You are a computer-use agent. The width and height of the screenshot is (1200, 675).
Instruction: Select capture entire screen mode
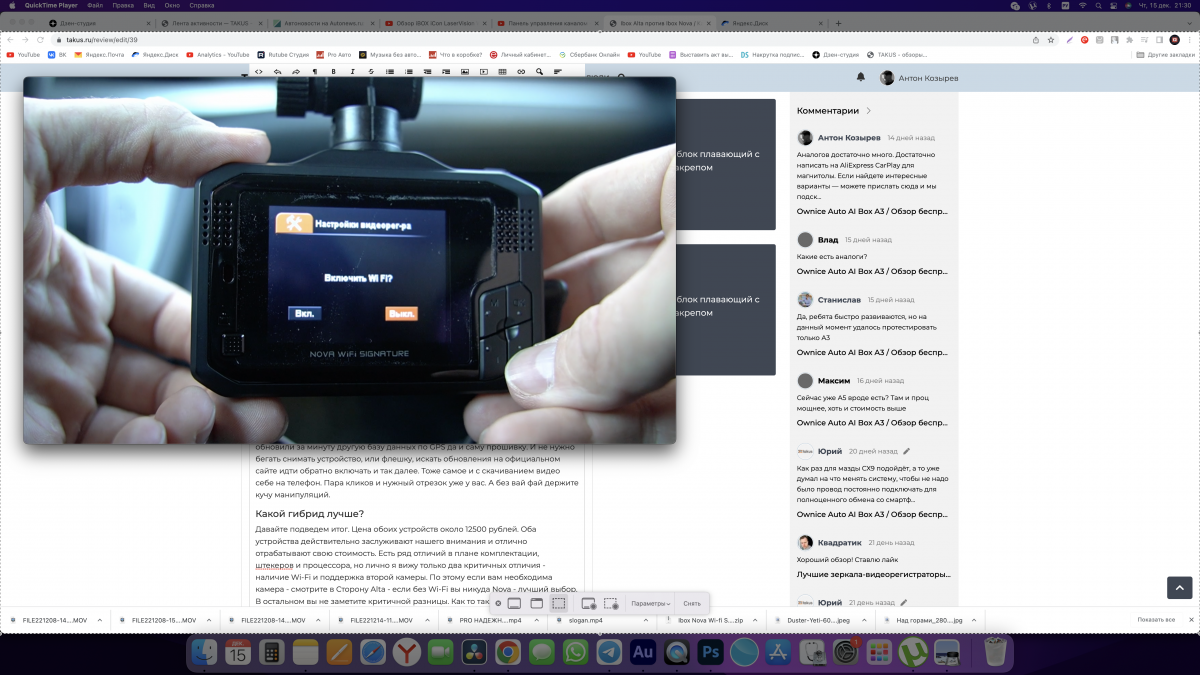pos(514,604)
